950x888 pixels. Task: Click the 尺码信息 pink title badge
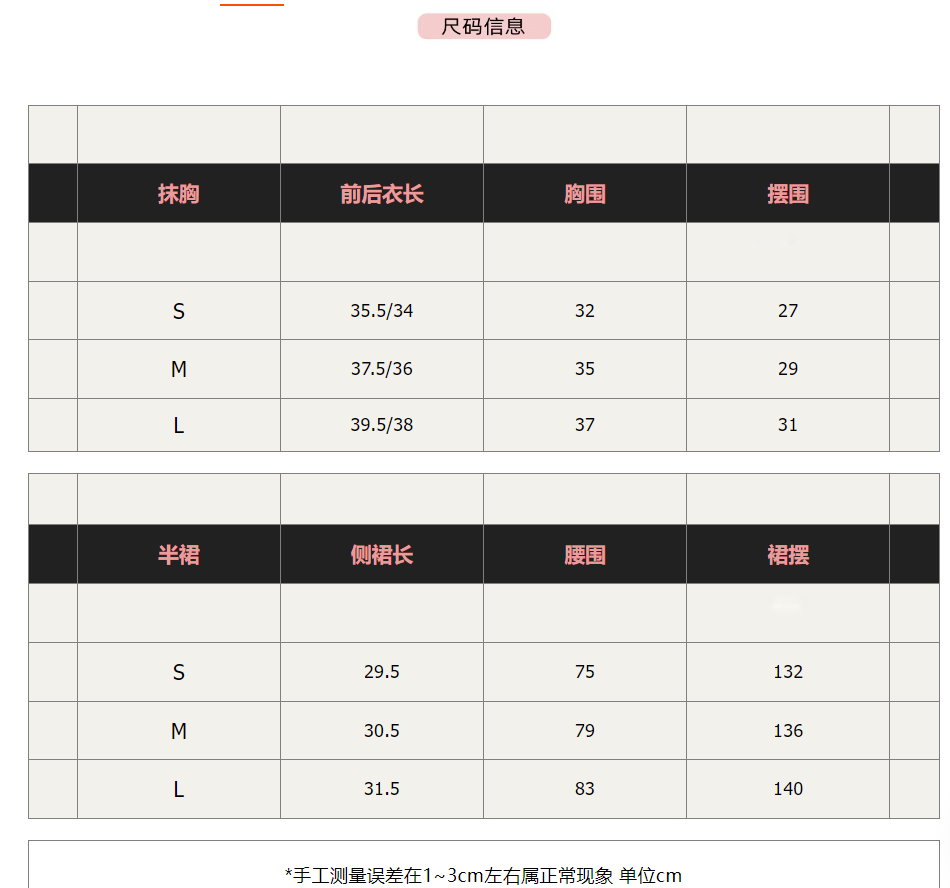(x=484, y=27)
